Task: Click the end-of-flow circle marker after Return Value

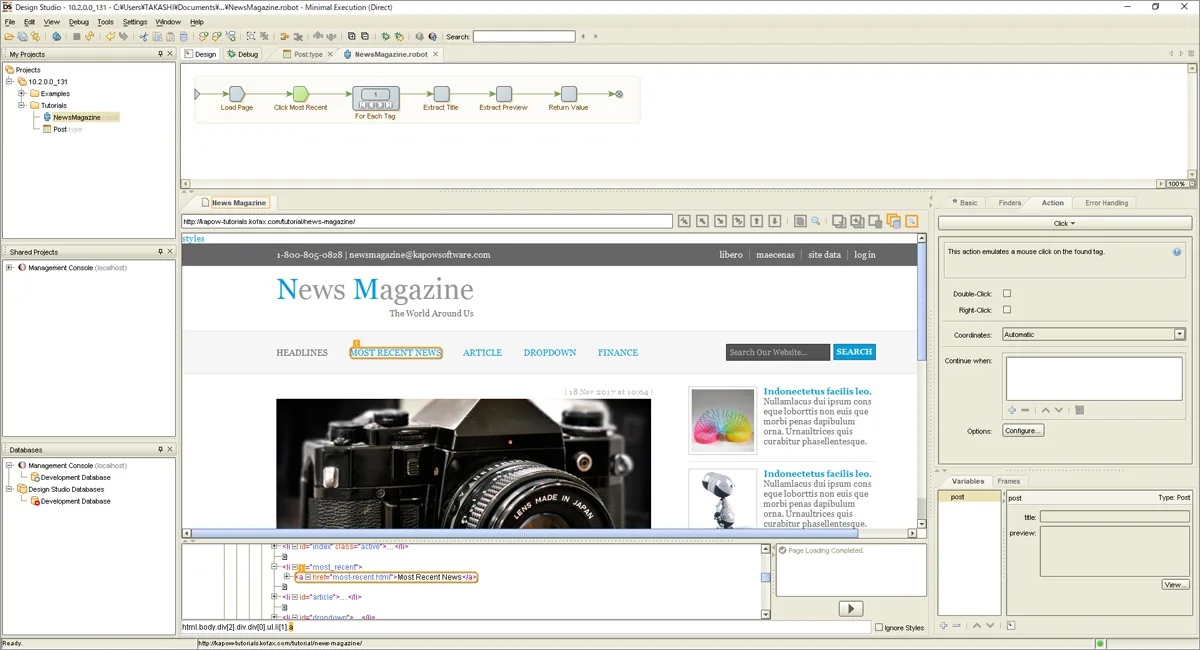Action: (x=619, y=94)
